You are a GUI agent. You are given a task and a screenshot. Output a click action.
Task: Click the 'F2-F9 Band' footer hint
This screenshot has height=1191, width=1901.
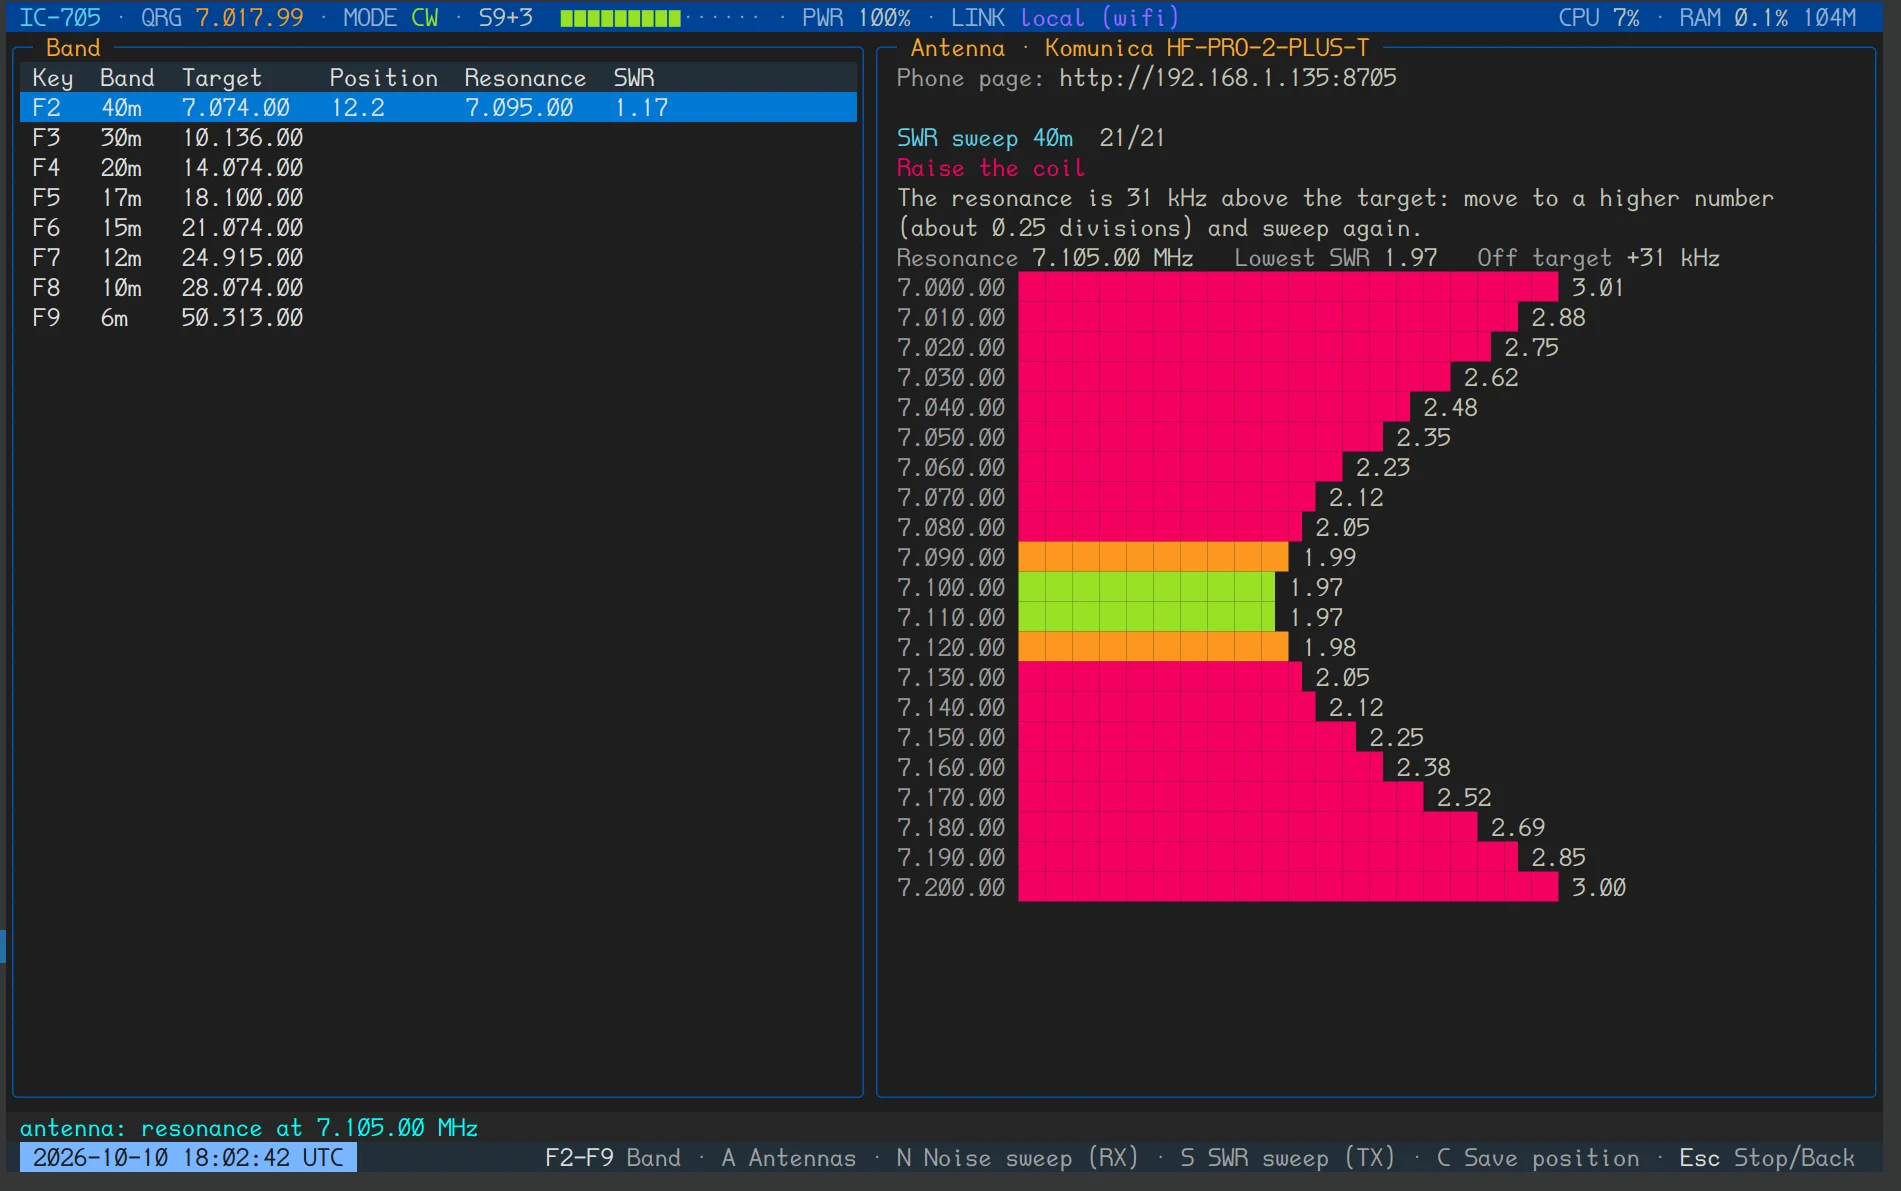click(x=613, y=1158)
